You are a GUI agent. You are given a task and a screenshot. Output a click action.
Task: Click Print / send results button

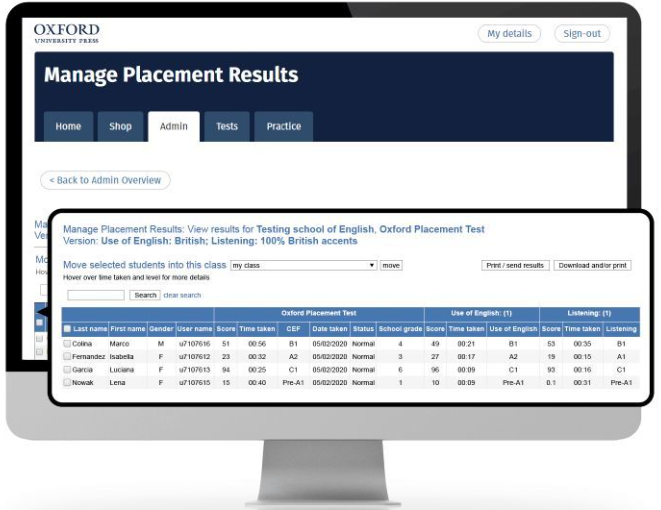[x=515, y=266]
